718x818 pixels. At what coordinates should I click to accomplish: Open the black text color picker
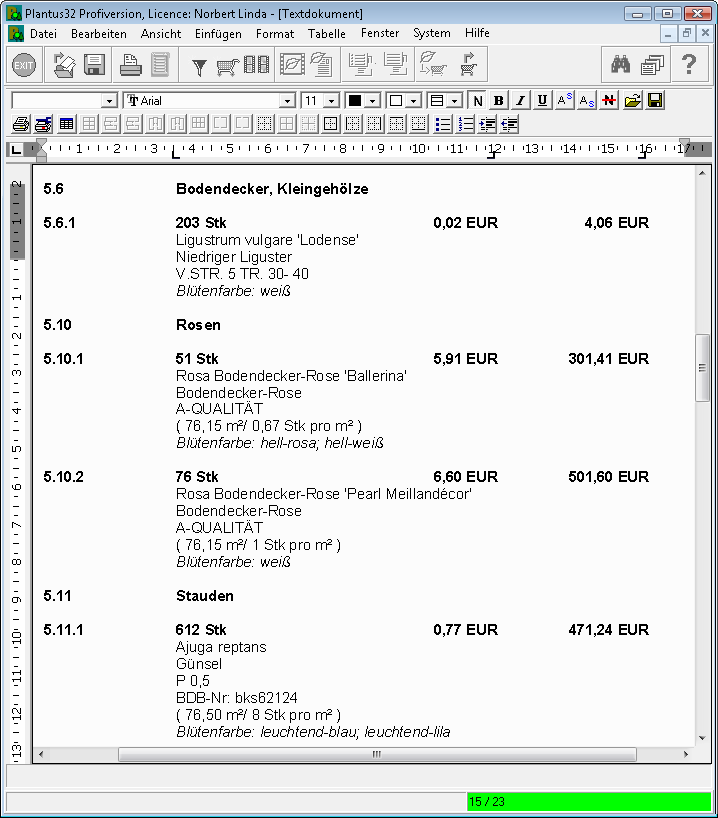(x=372, y=101)
